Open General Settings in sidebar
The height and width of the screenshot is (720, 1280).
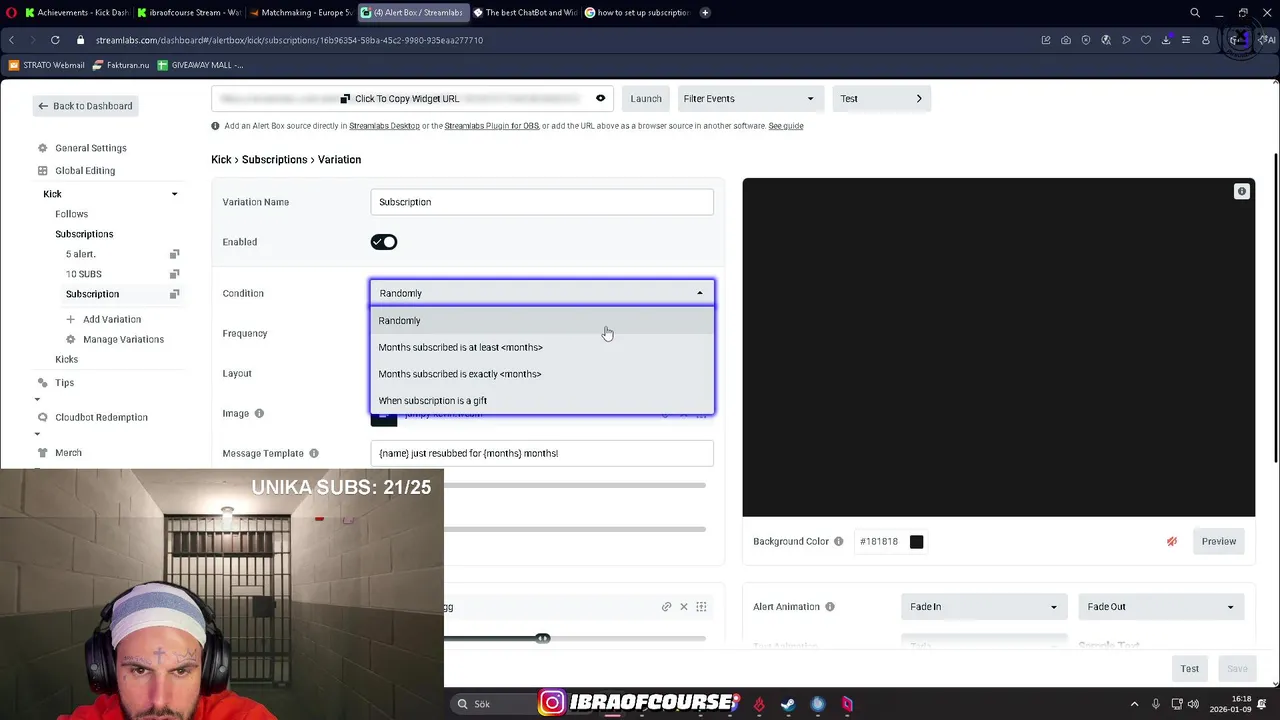91,148
